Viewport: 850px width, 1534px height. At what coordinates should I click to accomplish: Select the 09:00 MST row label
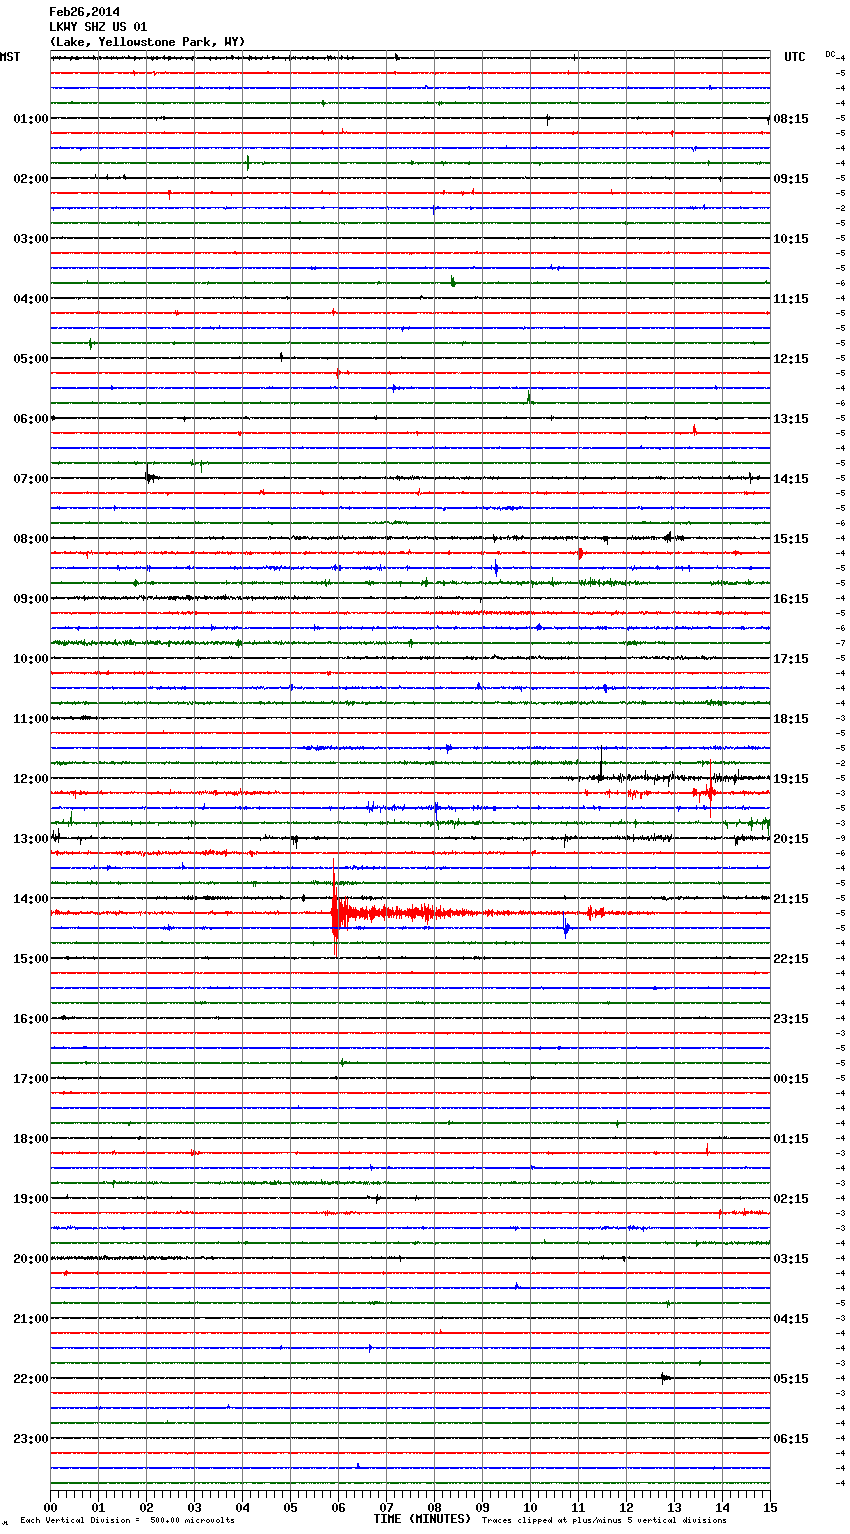pos(31,599)
